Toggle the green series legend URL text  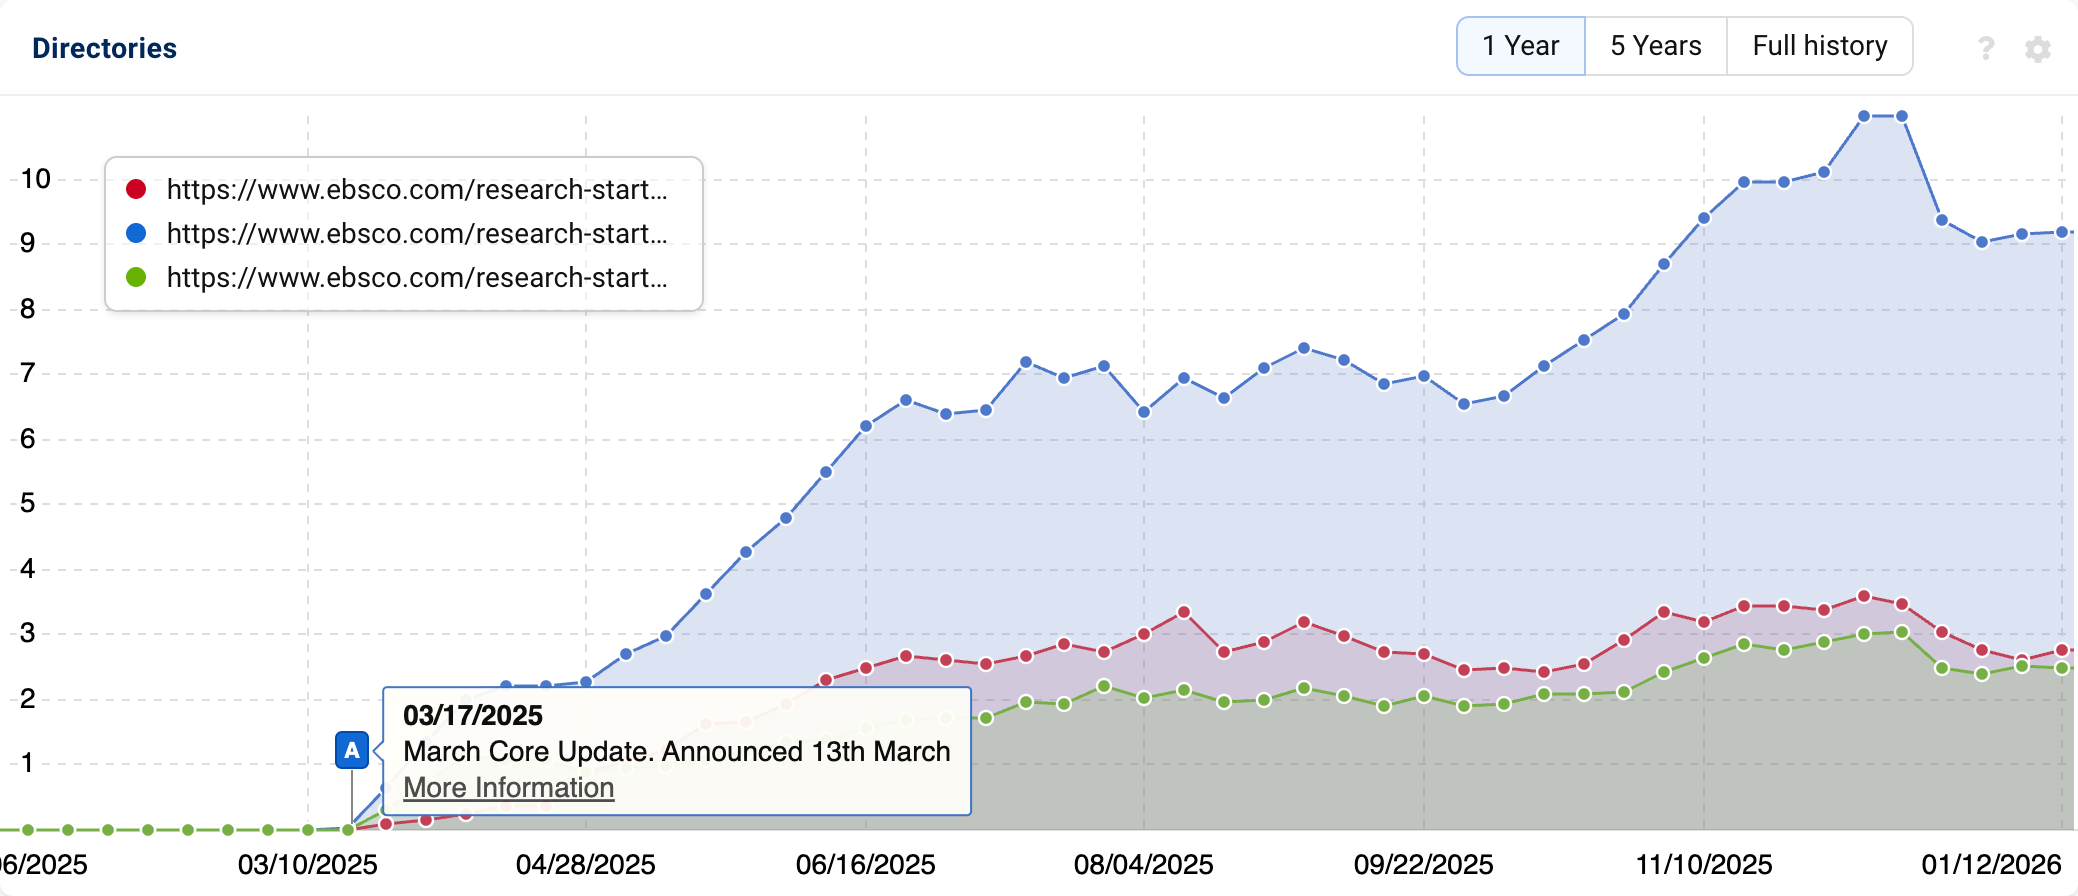(416, 277)
